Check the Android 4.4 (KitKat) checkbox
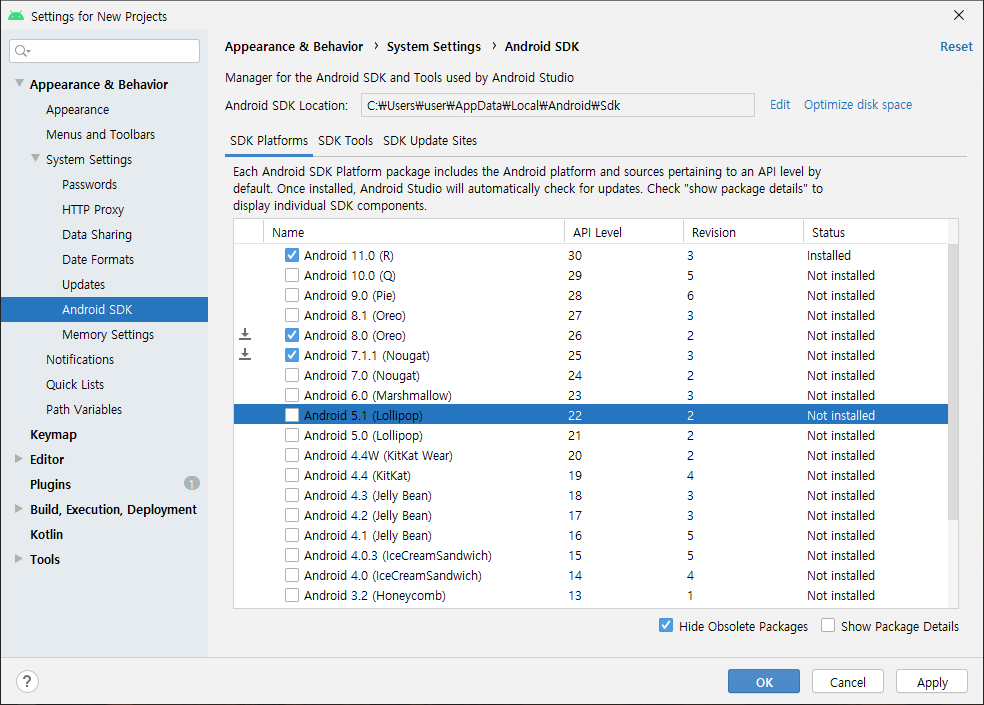The width and height of the screenshot is (984, 705). (x=292, y=475)
